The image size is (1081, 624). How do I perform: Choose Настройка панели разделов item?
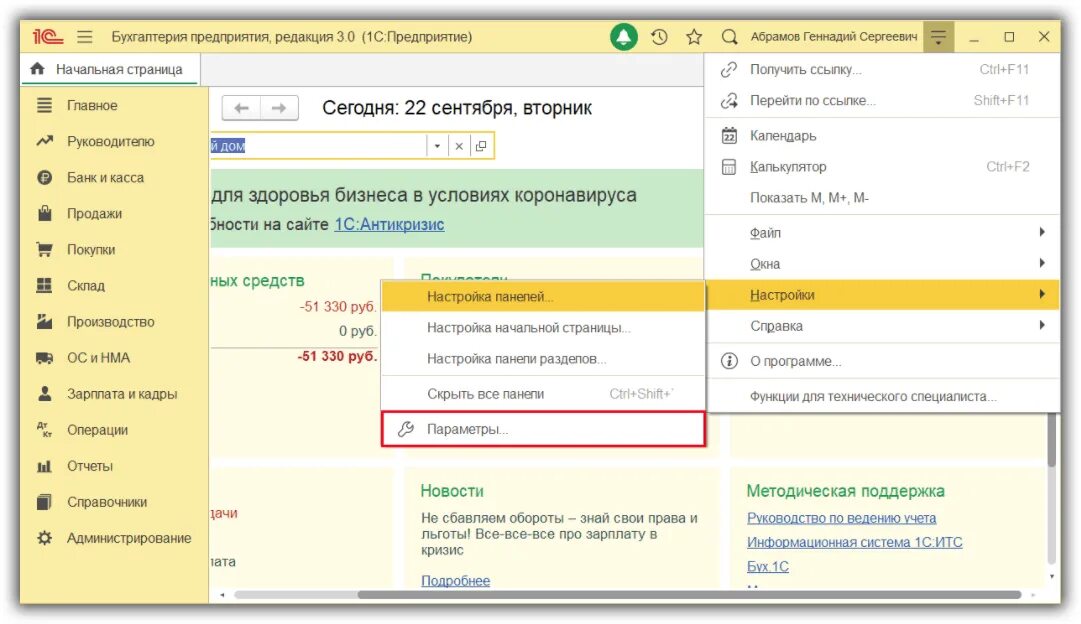pos(543,359)
